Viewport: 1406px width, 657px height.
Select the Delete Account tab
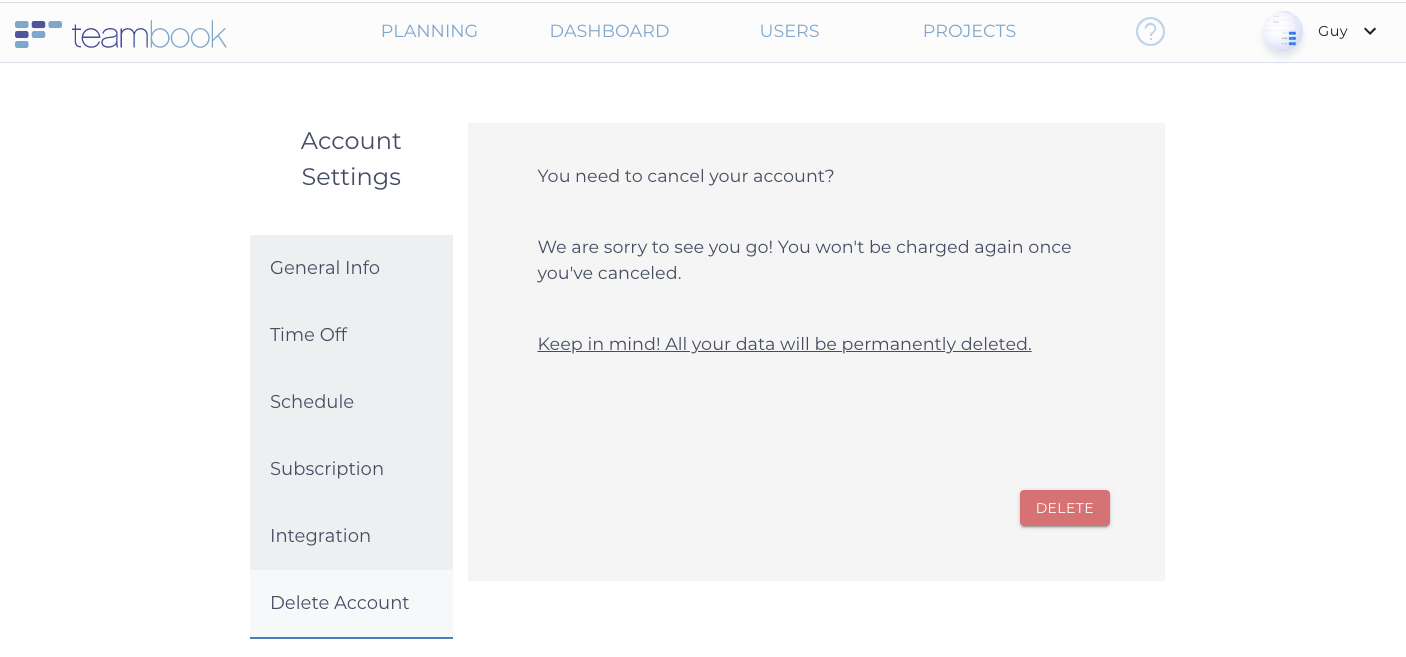tap(340, 603)
